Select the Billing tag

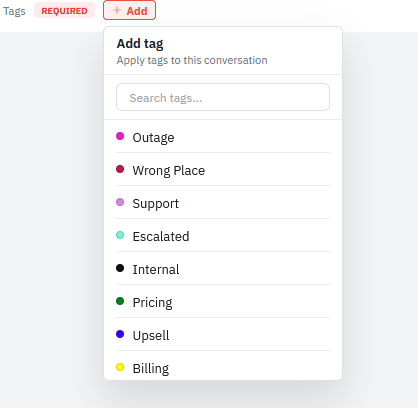(x=223, y=367)
